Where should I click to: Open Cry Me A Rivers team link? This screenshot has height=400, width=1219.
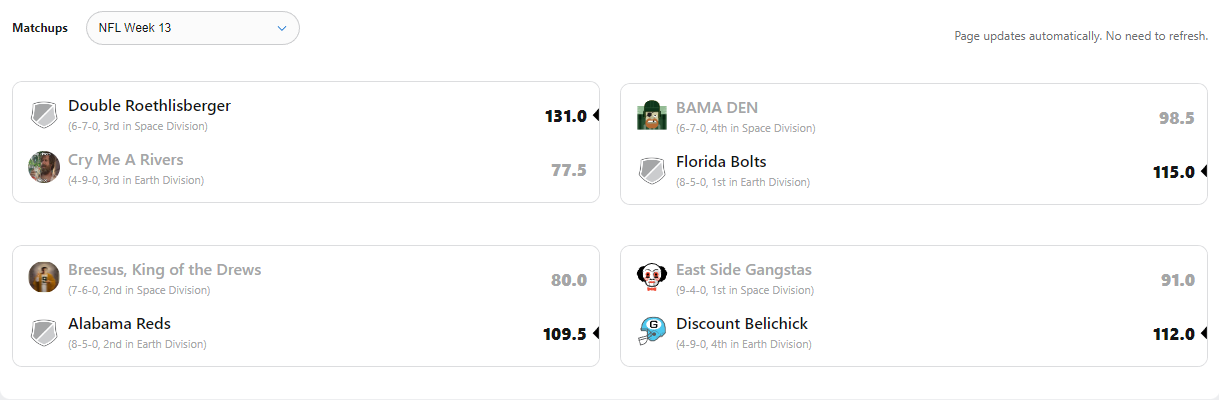(126, 160)
